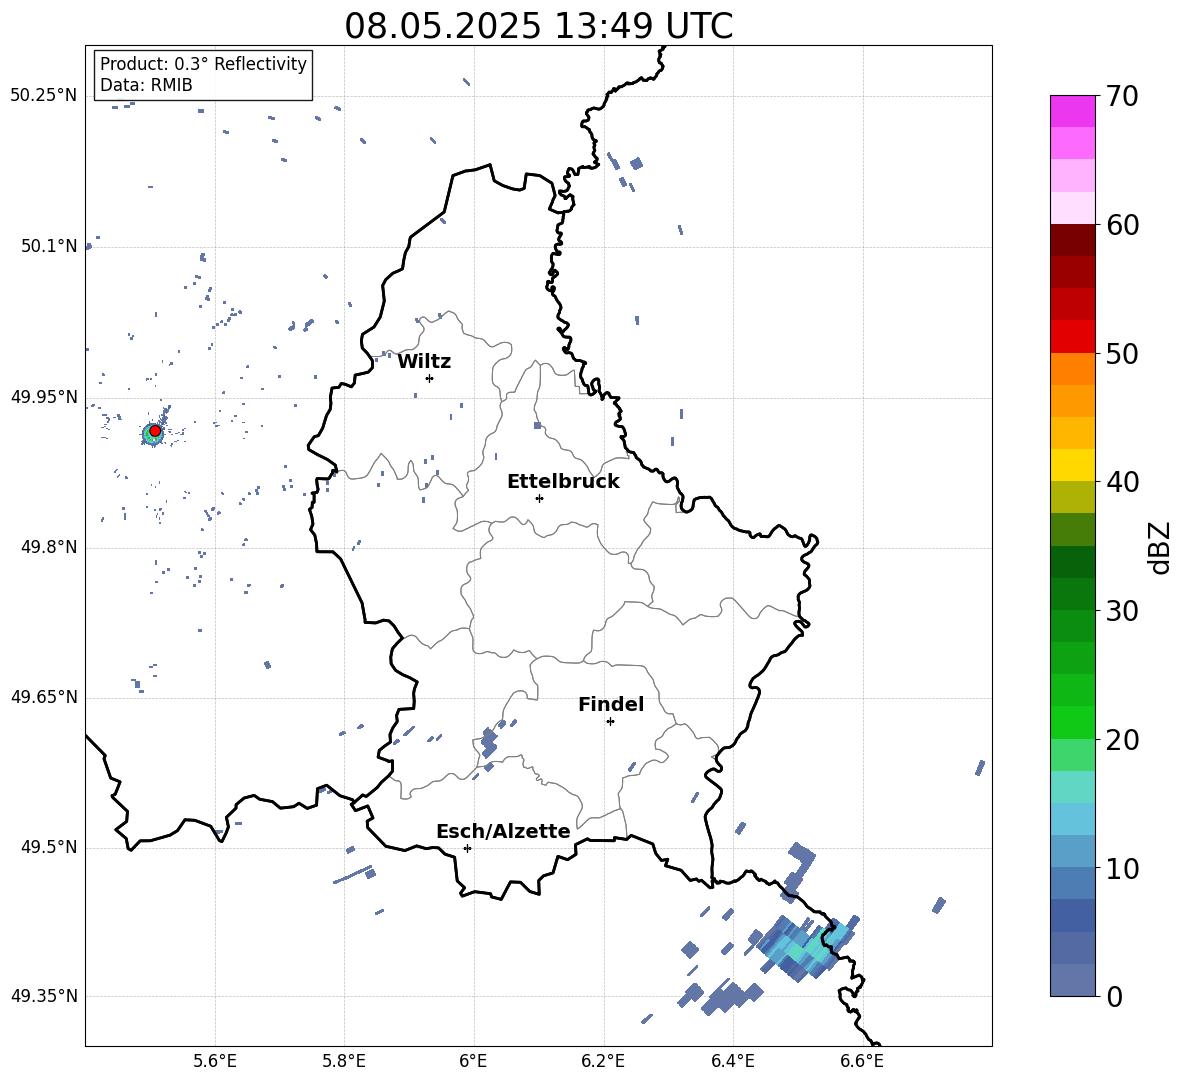Click the Esch/Alzette city label

tap(503, 831)
